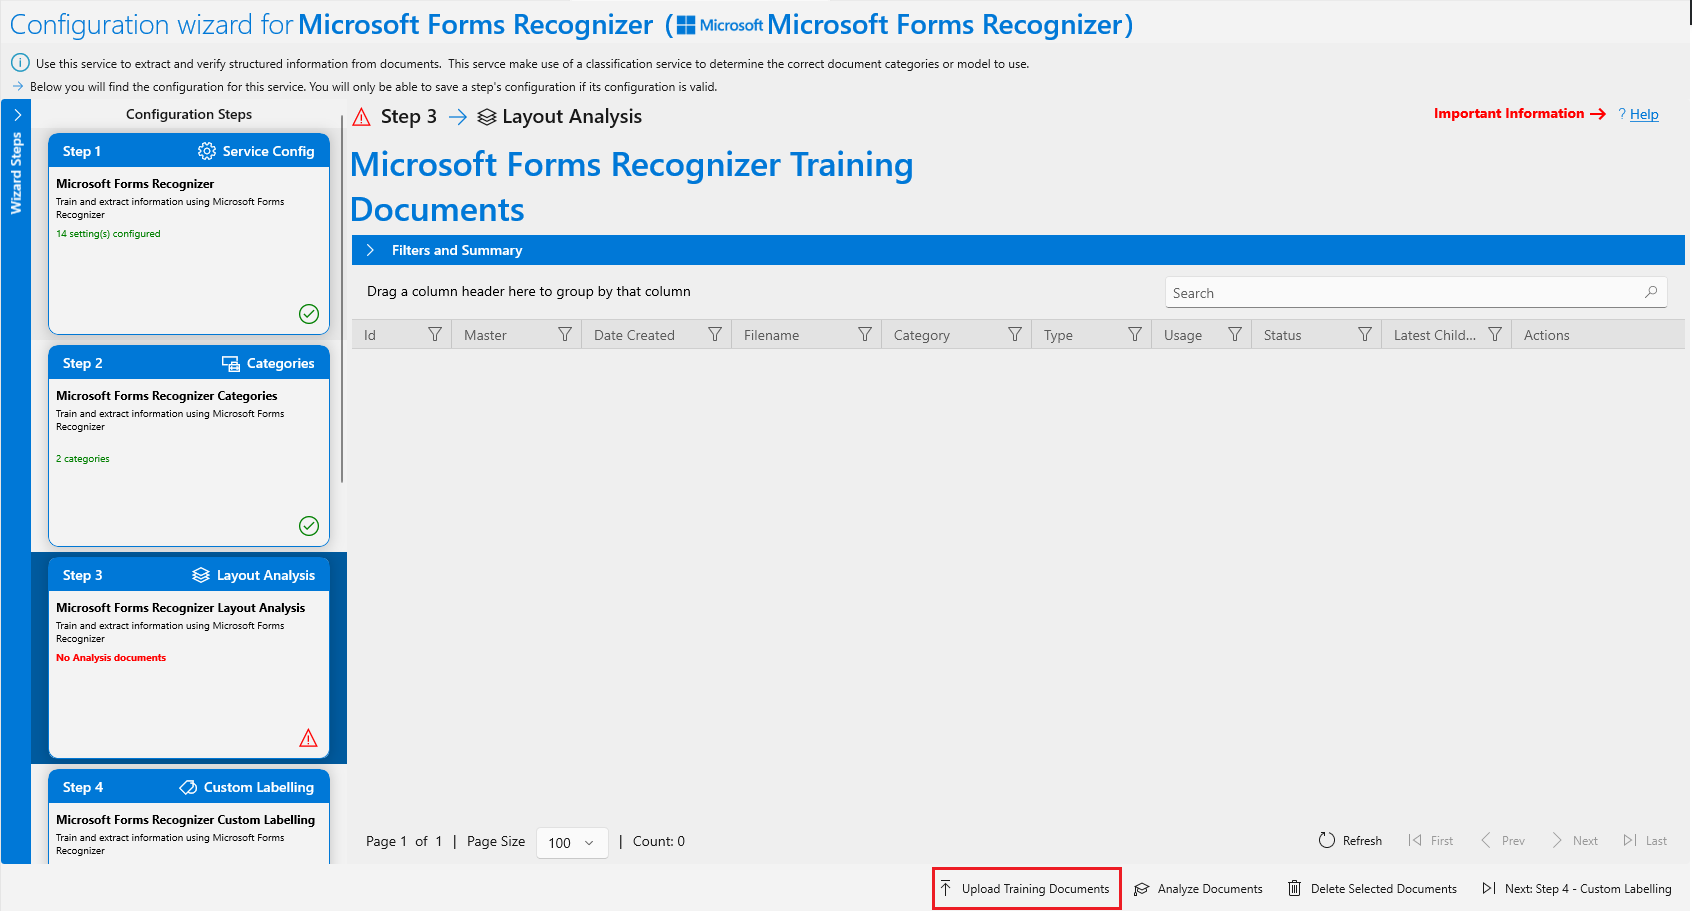Viewport: 1692px width, 911px height.
Task: Refresh the documents grid
Action: pos(1350,840)
